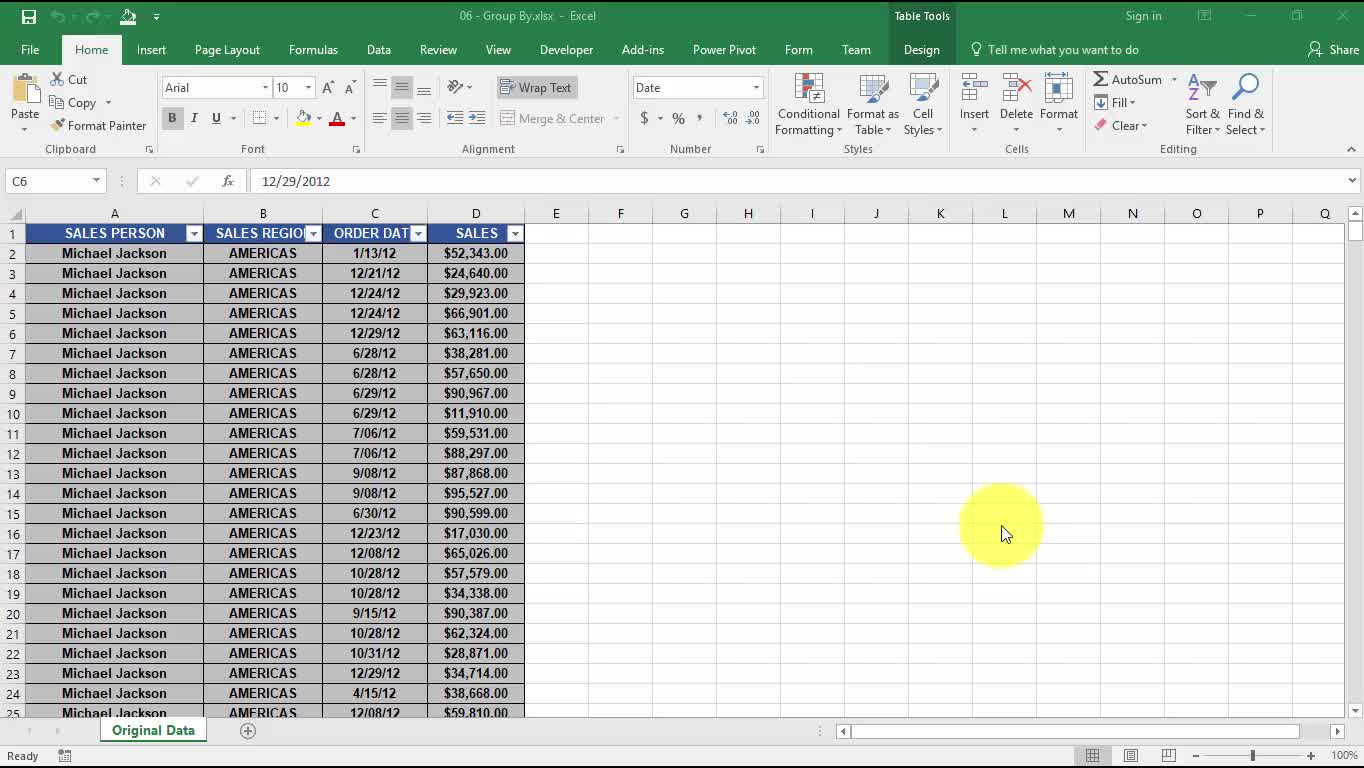Toggle Wrap Text for selected cells

[x=536, y=88]
